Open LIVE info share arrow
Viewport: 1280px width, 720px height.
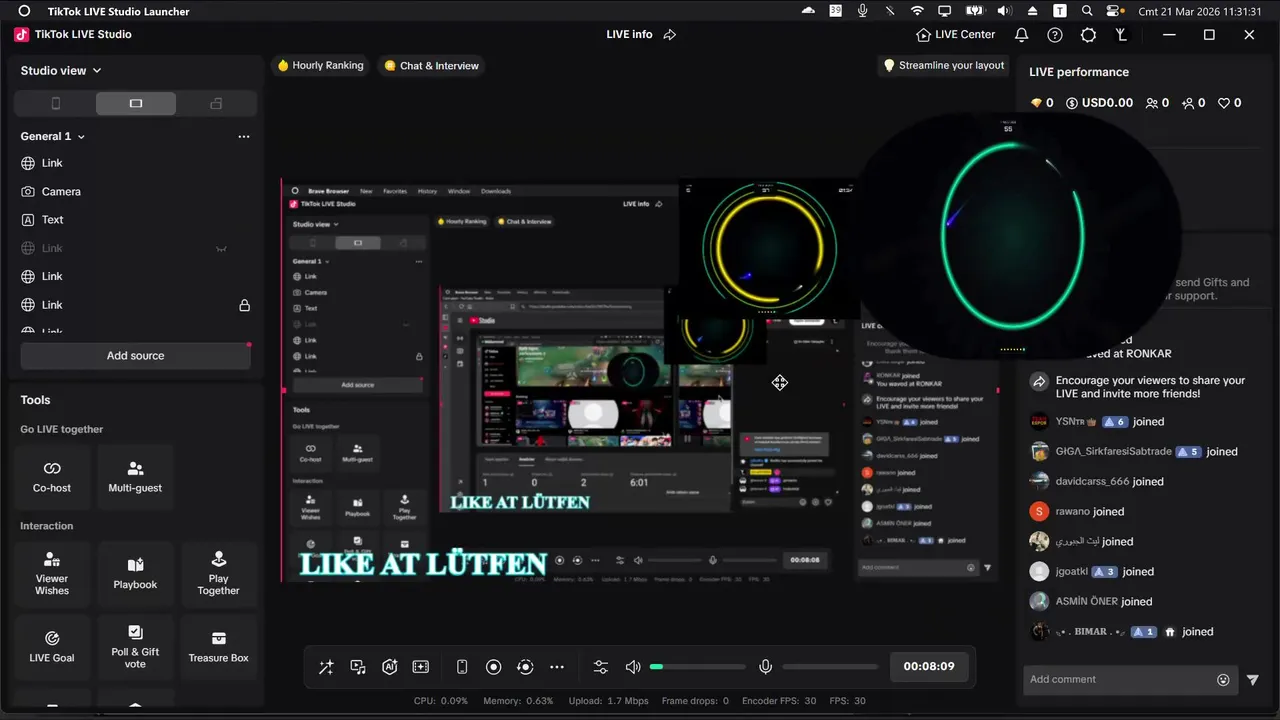coord(670,34)
